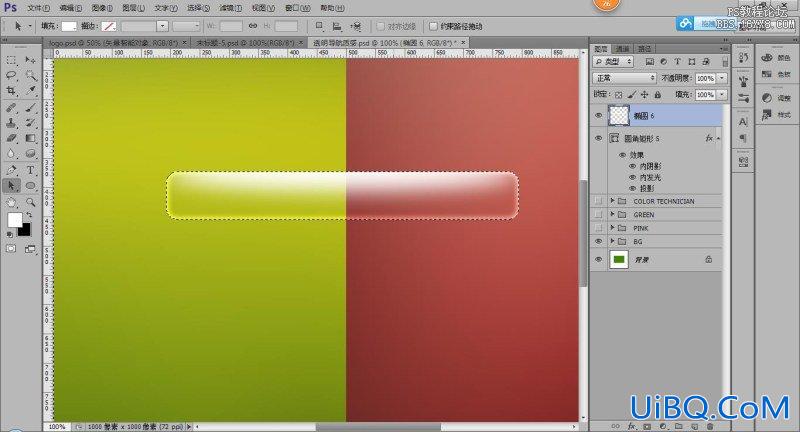Hide the 圆角矩形 5 layer
The width and height of the screenshot is (800, 432).
598,138
